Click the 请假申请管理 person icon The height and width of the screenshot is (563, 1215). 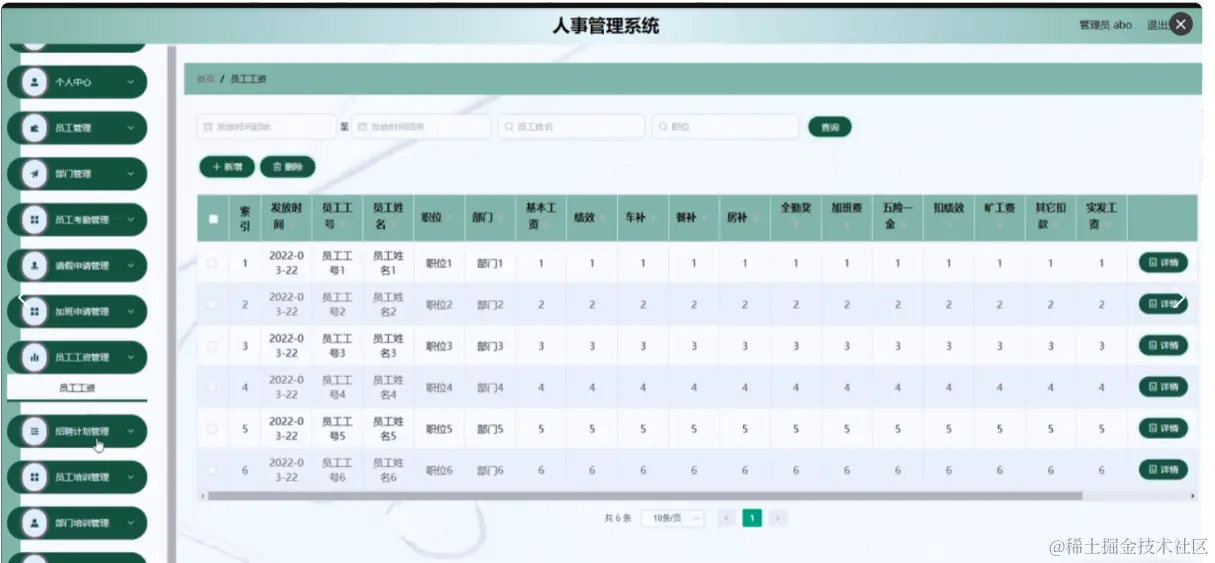[x=35, y=266]
